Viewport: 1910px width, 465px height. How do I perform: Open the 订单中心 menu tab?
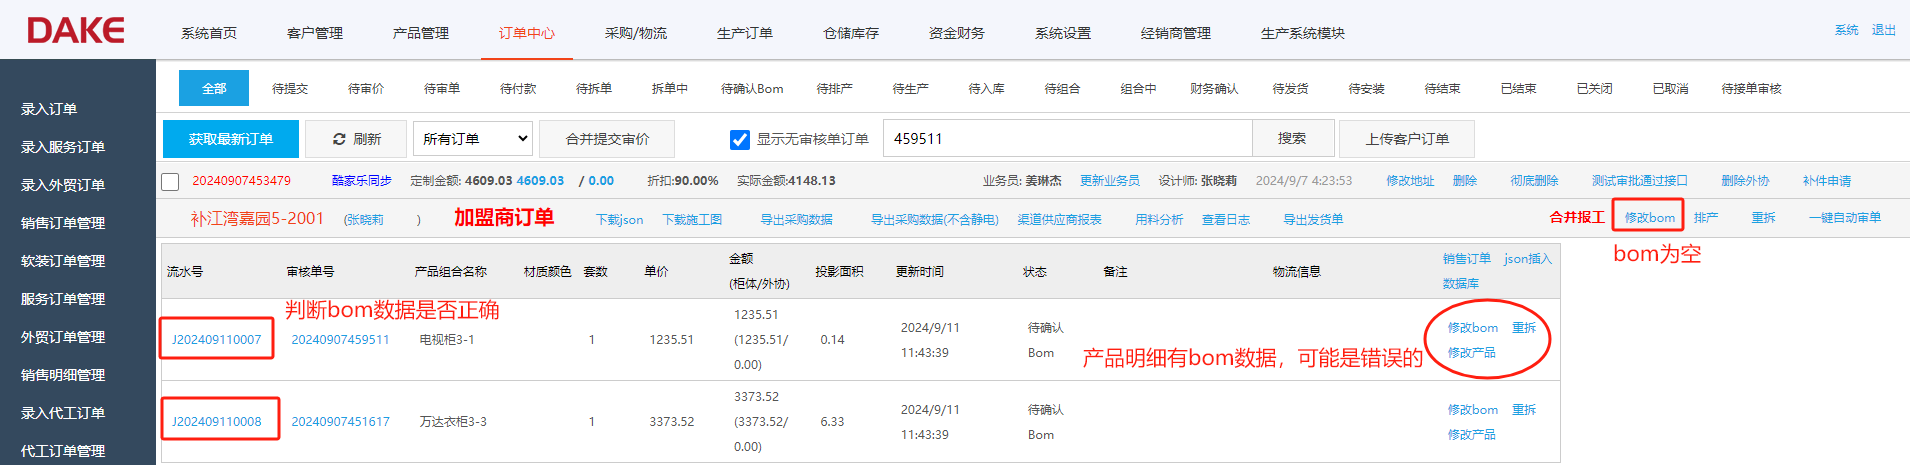coord(526,33)
